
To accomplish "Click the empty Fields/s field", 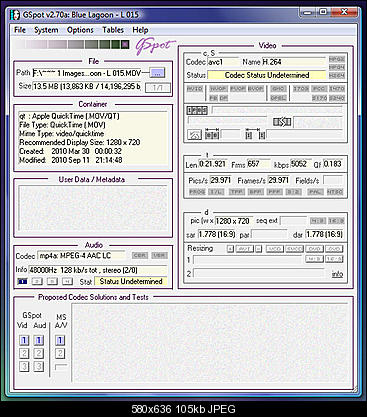I will tap(333, 180).
